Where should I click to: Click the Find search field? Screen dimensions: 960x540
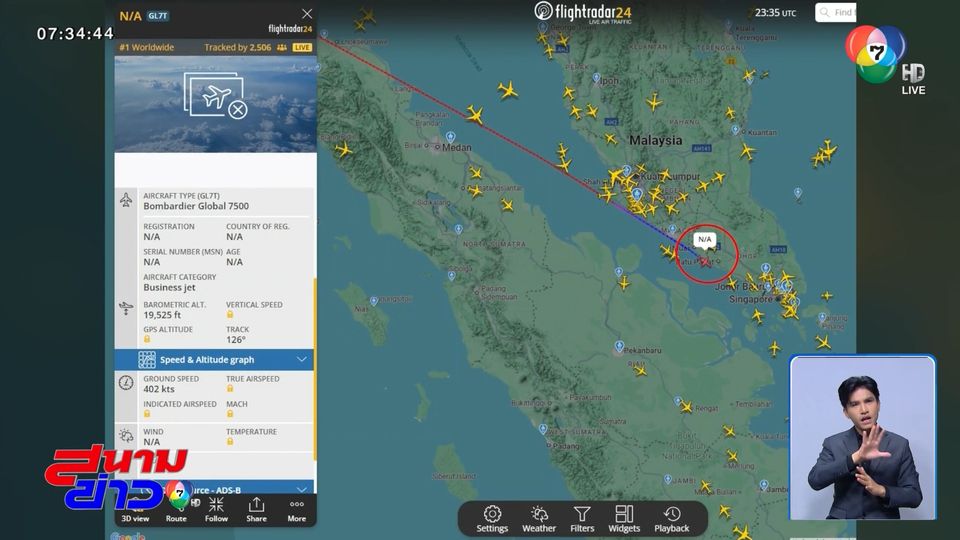click(836, 12)
